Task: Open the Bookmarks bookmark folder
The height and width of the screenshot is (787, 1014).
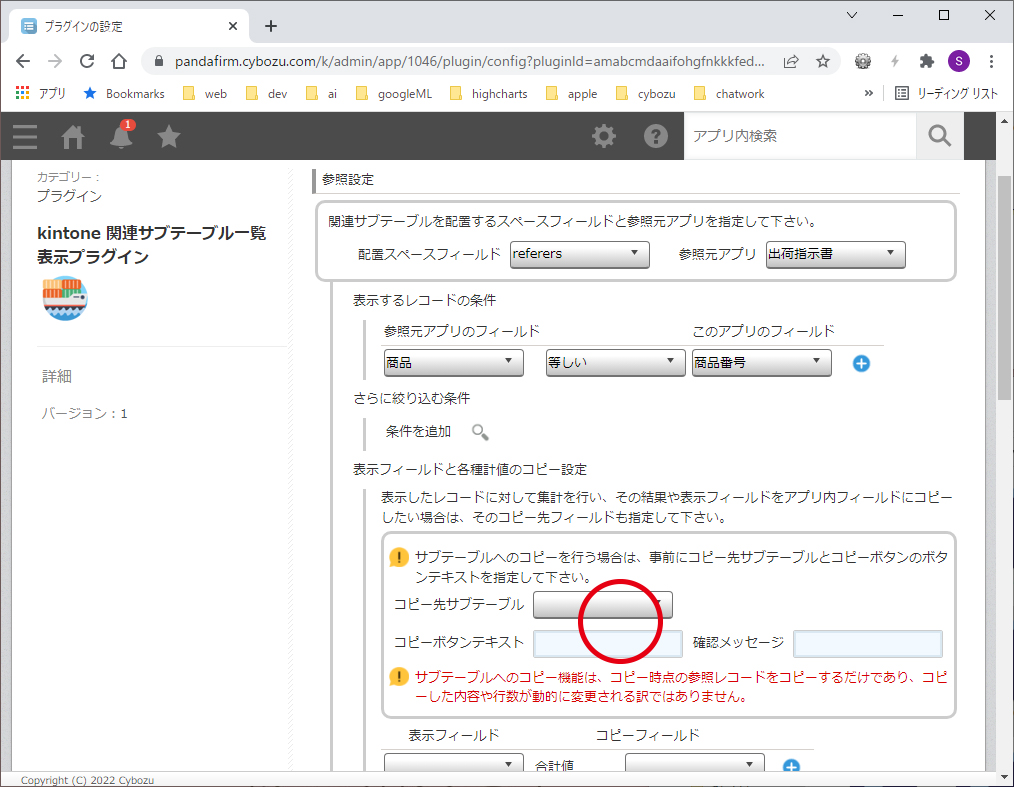Action: (124, 94)
